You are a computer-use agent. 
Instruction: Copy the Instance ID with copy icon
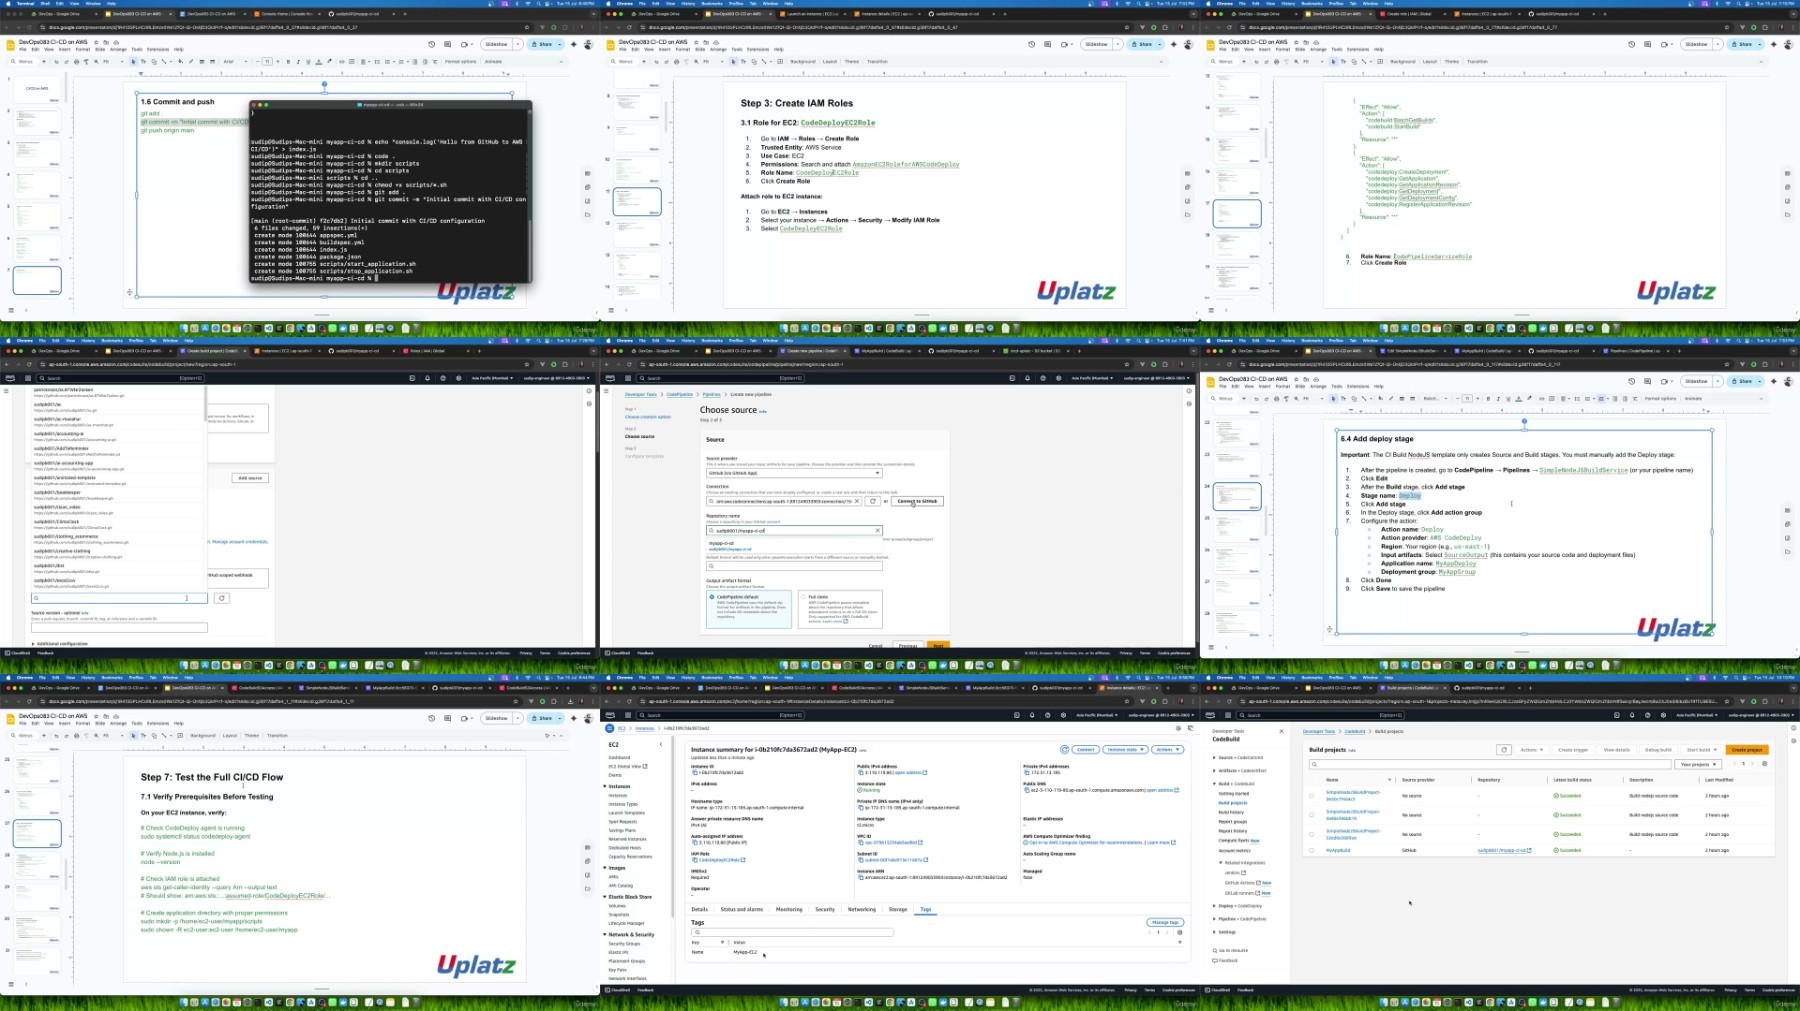coord(694,773)
